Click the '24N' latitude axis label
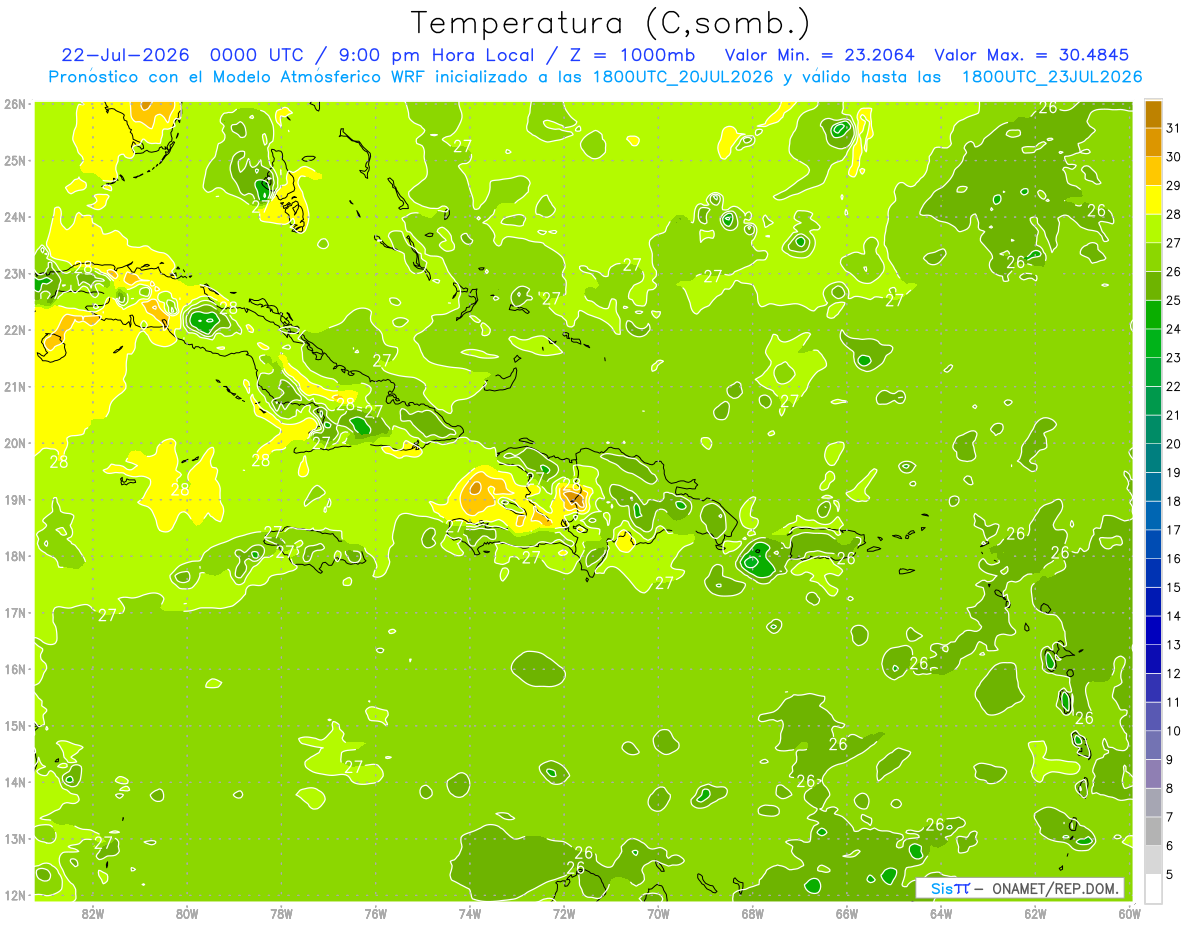The width and height of the screenshot is (1200, 927). (x=15, y=217)
